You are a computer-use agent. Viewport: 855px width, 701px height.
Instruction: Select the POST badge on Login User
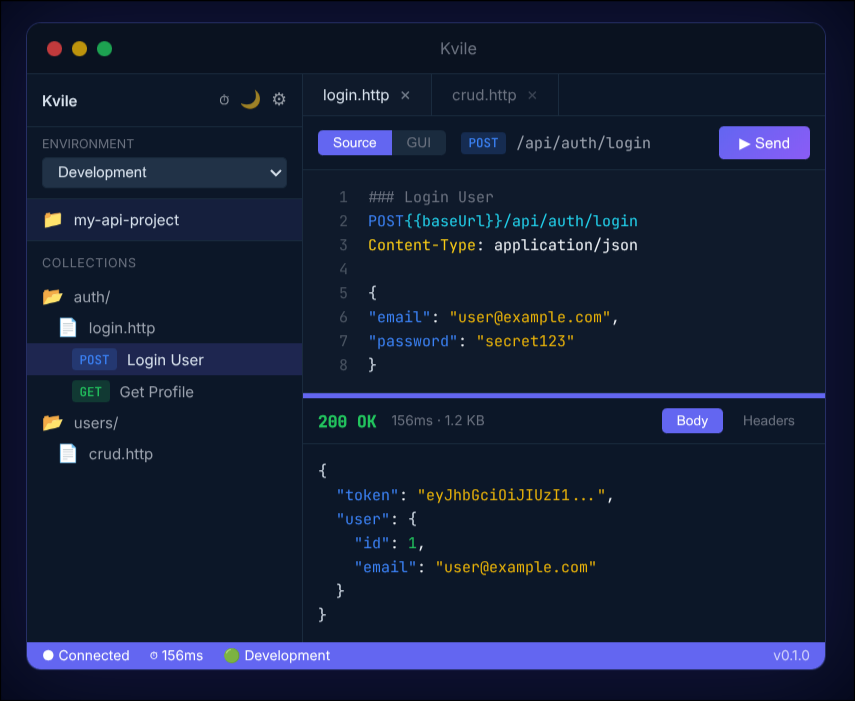(x=94, y=359)
